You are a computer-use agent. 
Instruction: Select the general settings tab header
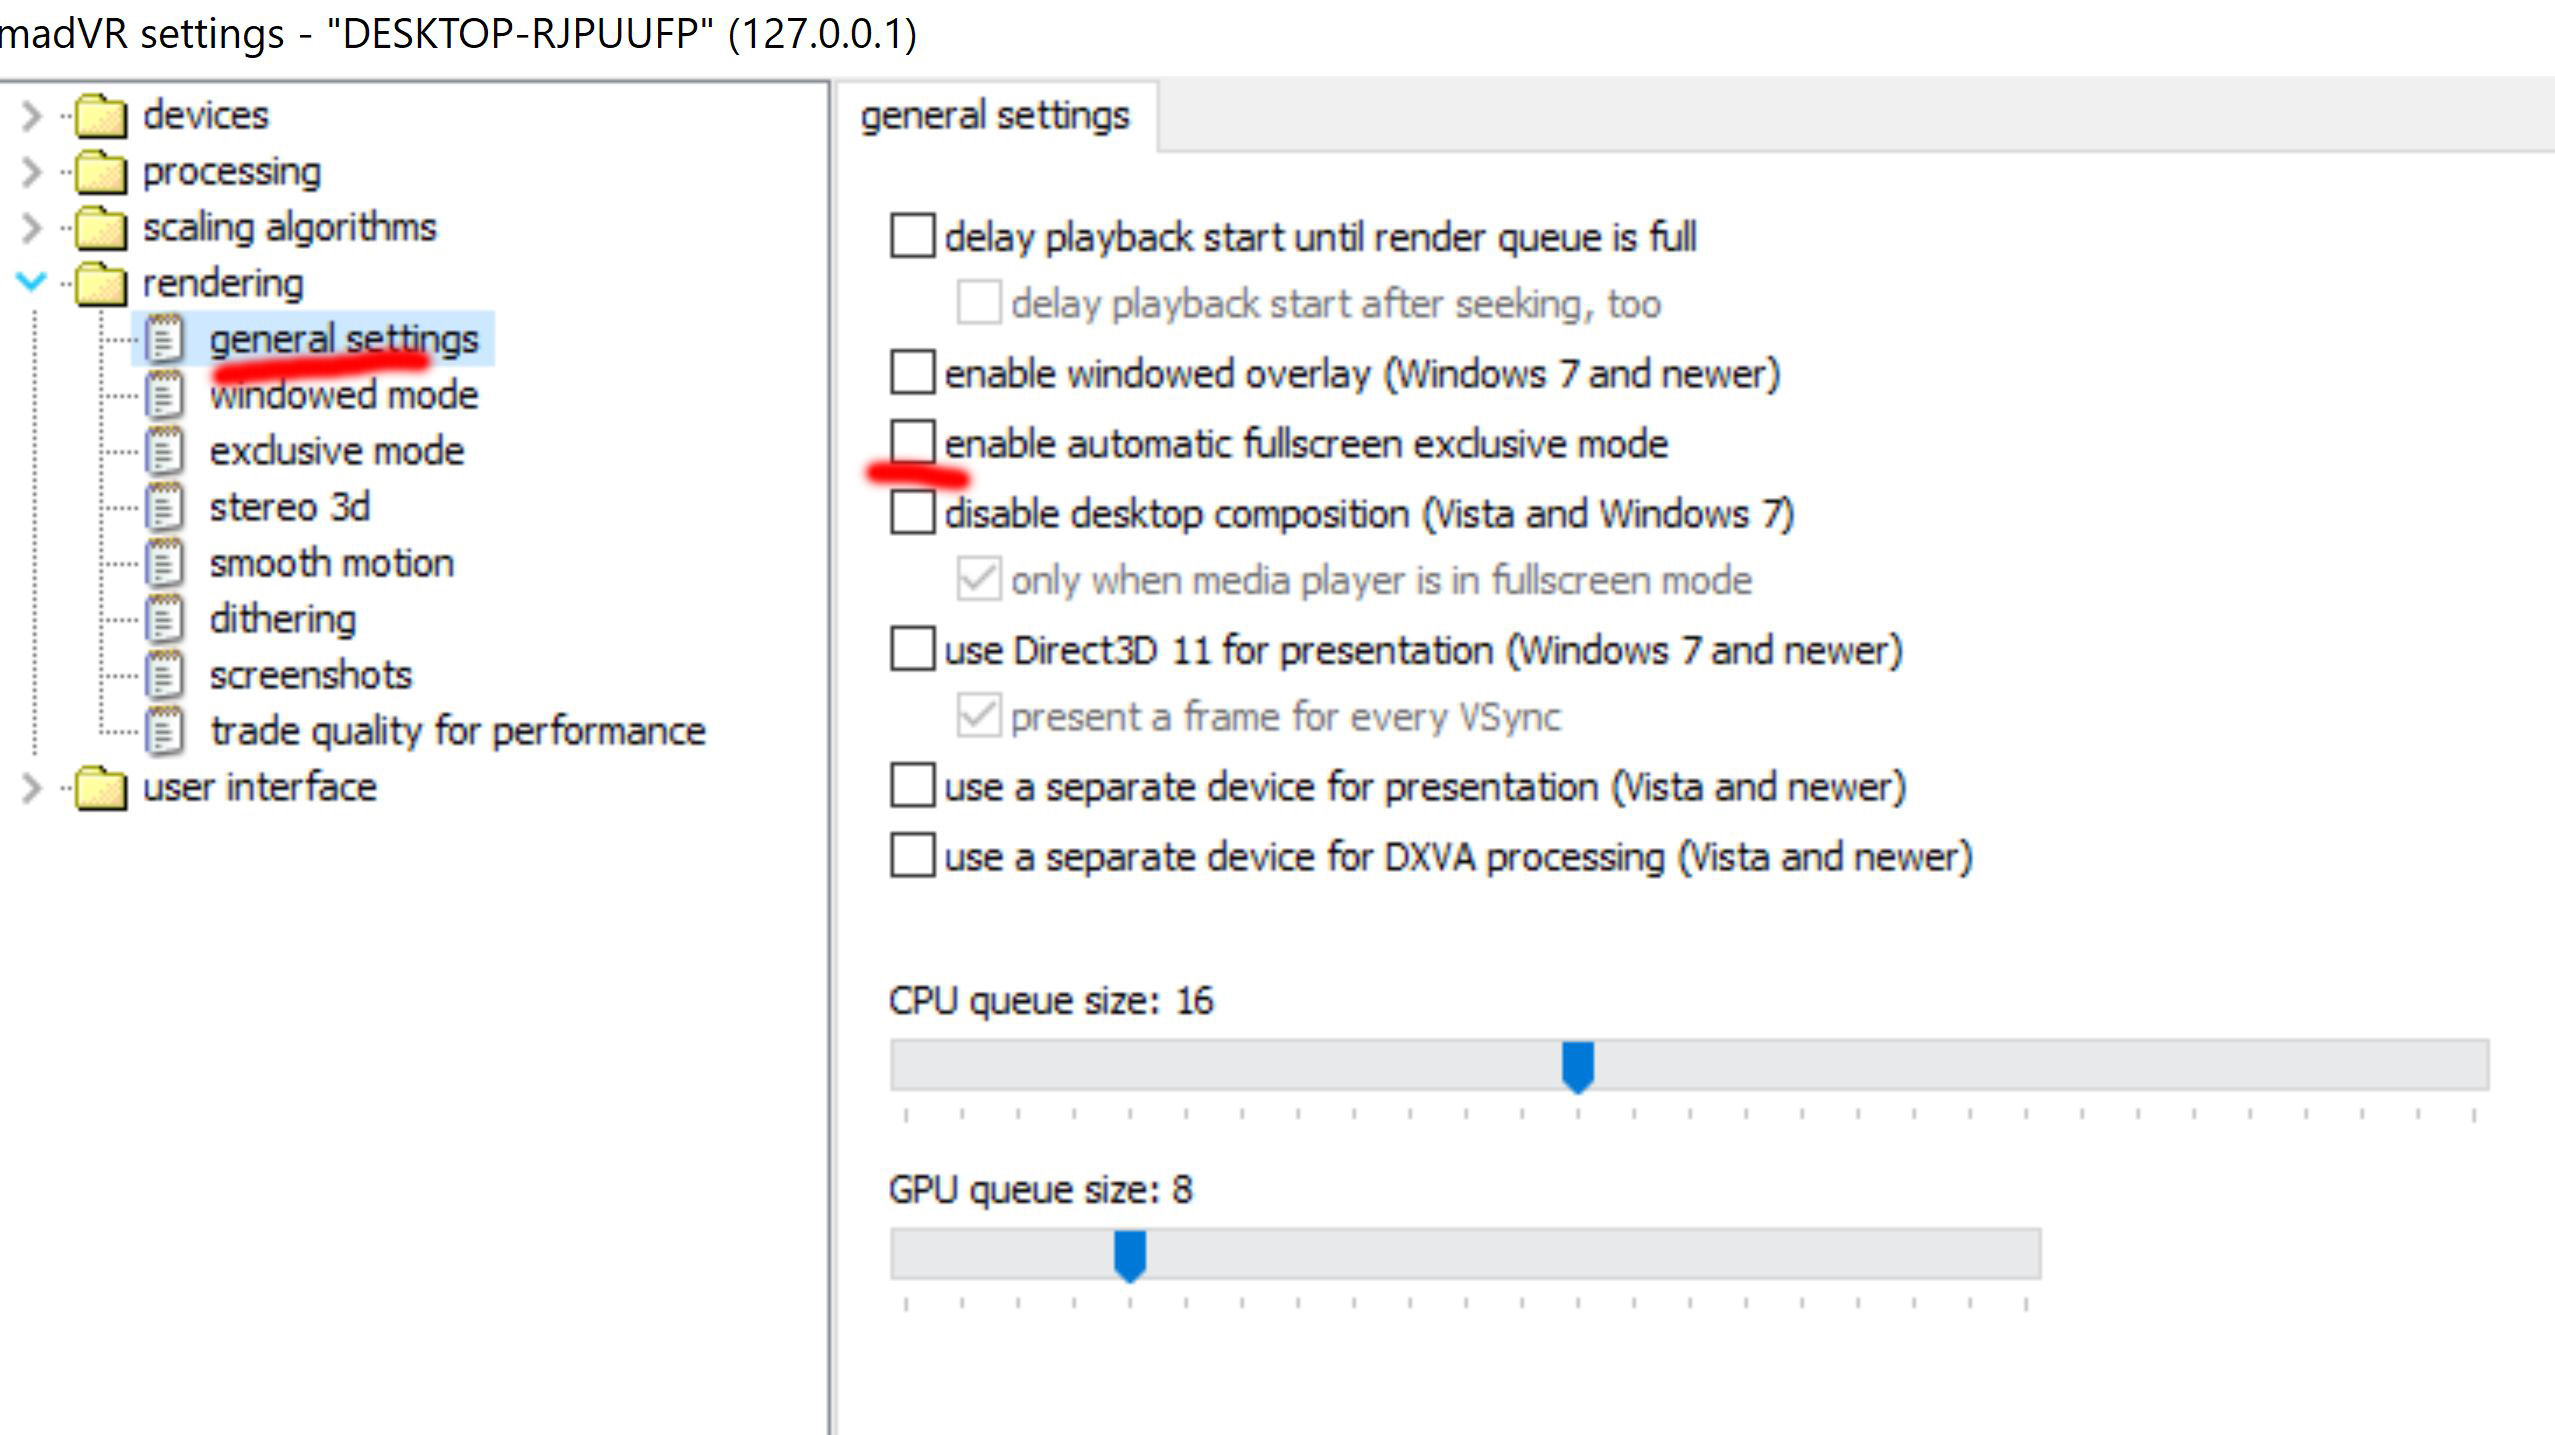coord(995,116)
